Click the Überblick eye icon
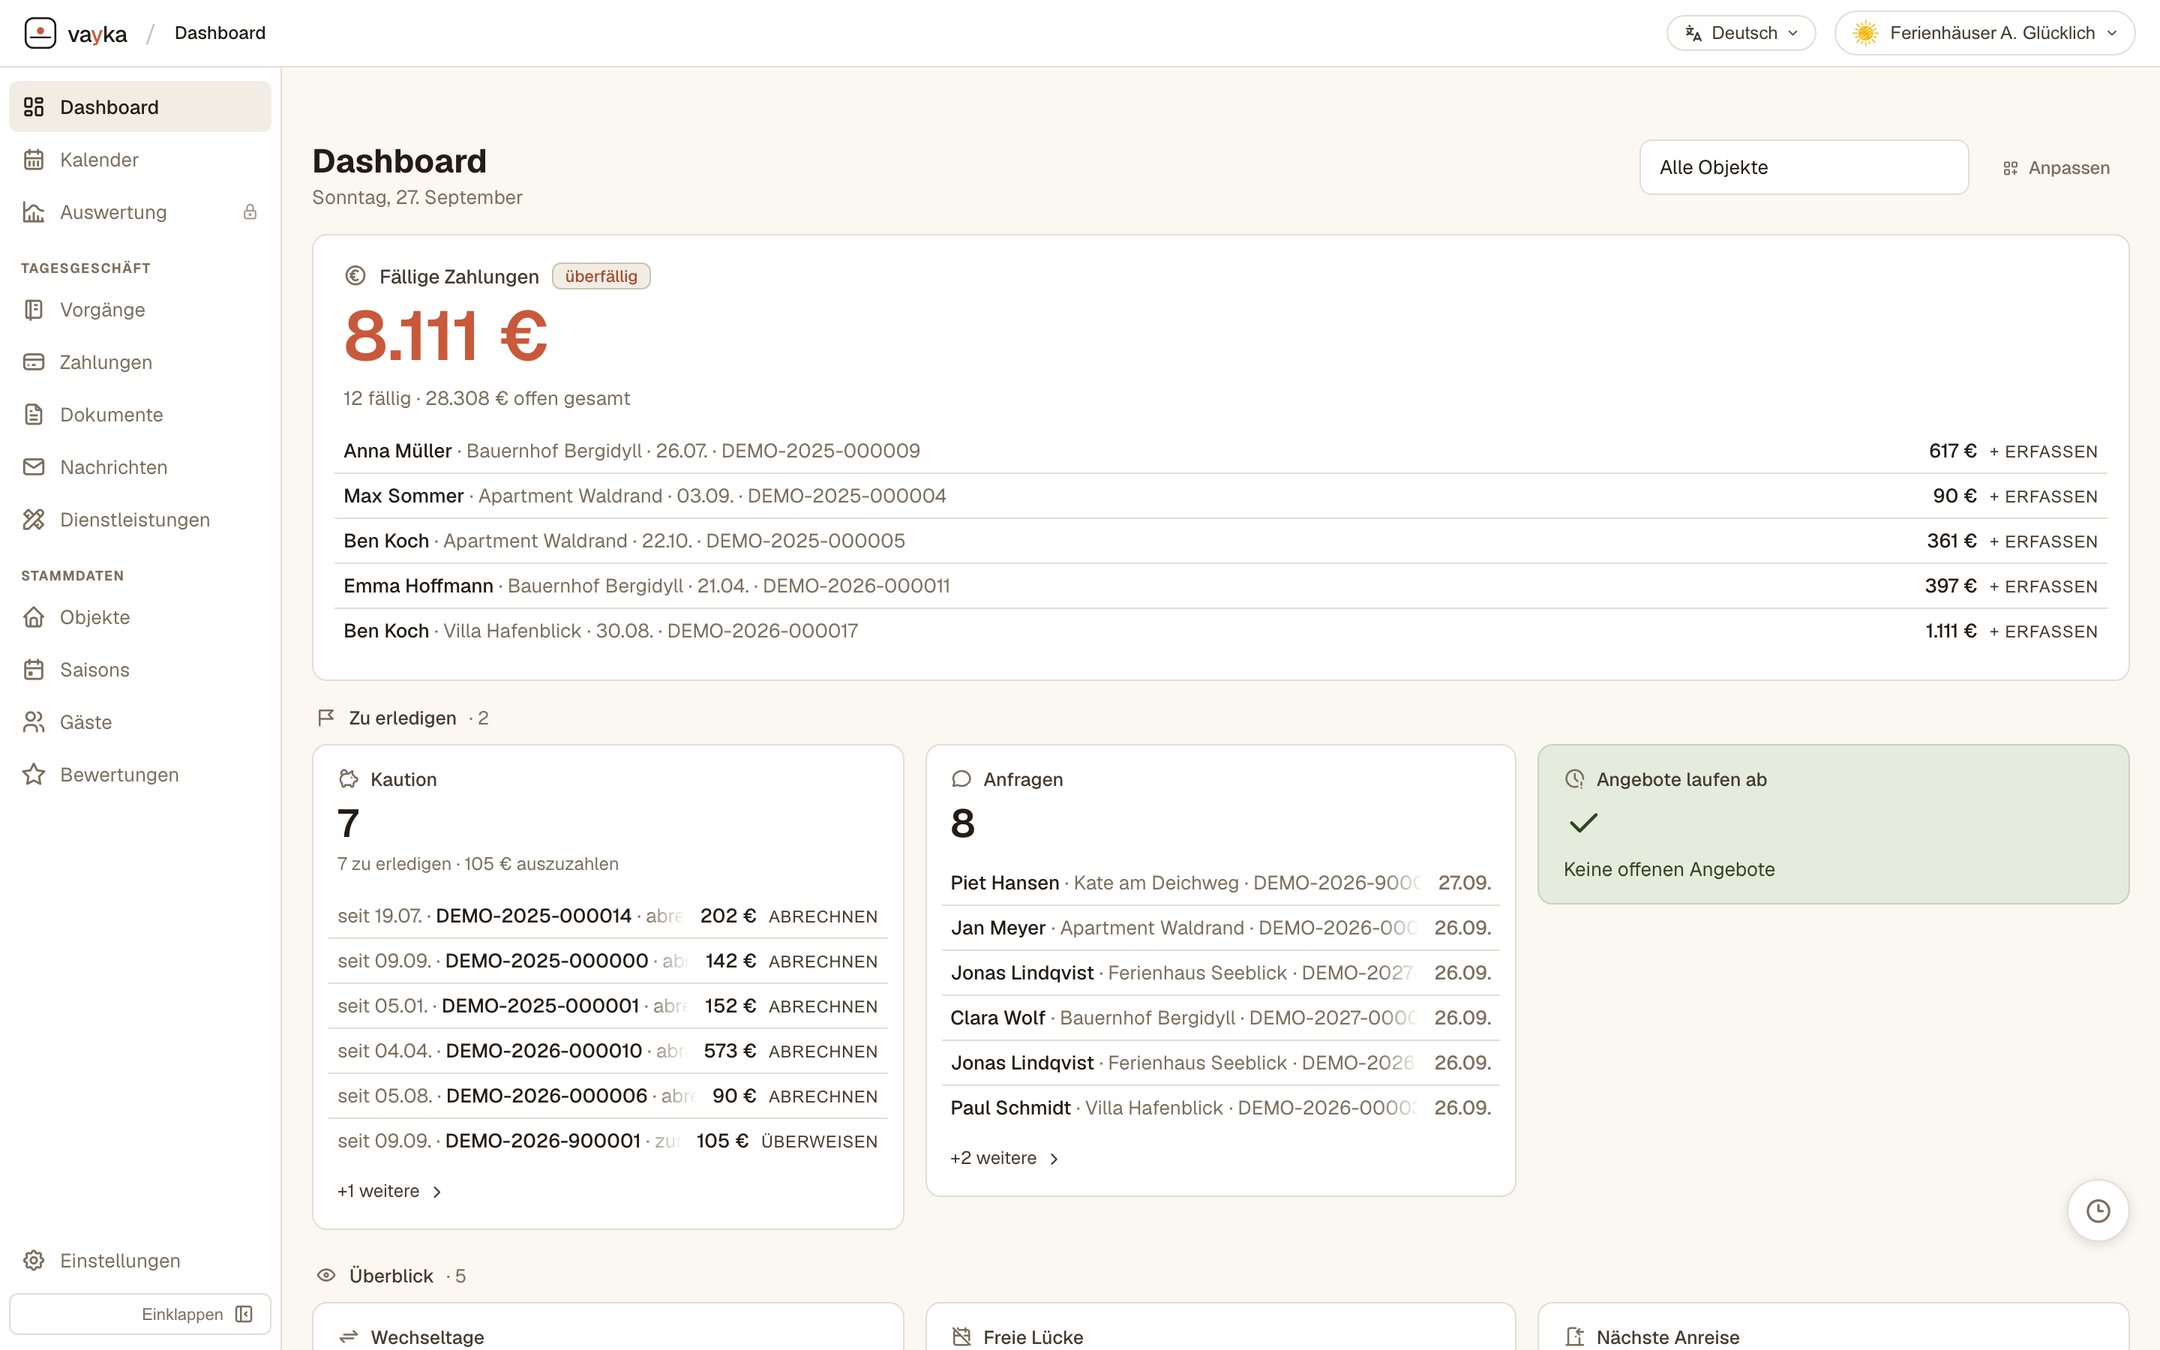The height and width of the screenshot is (1350, 2160). (x=326, y=1276)
